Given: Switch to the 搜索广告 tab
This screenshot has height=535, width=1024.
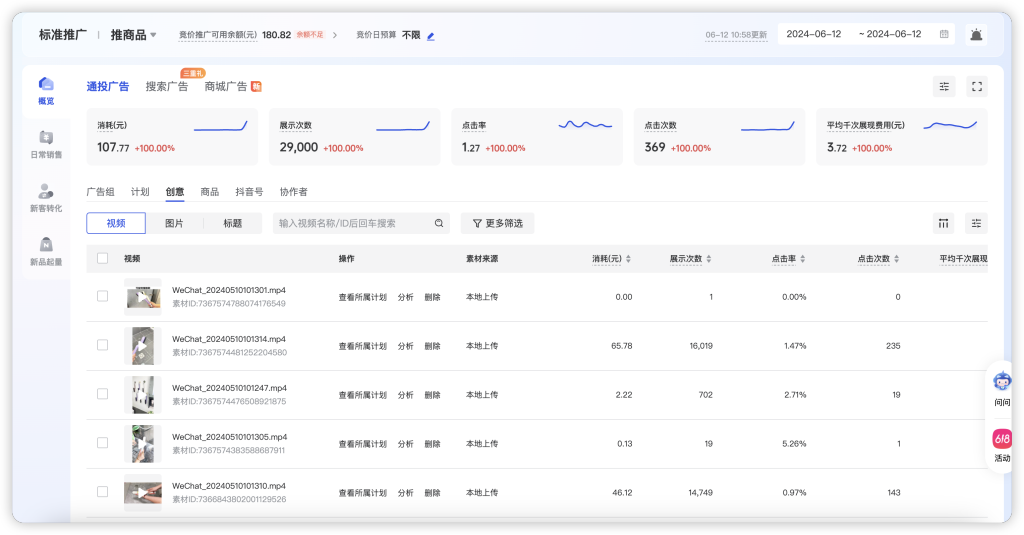Looking at the screenshot, I should (167, 86).
